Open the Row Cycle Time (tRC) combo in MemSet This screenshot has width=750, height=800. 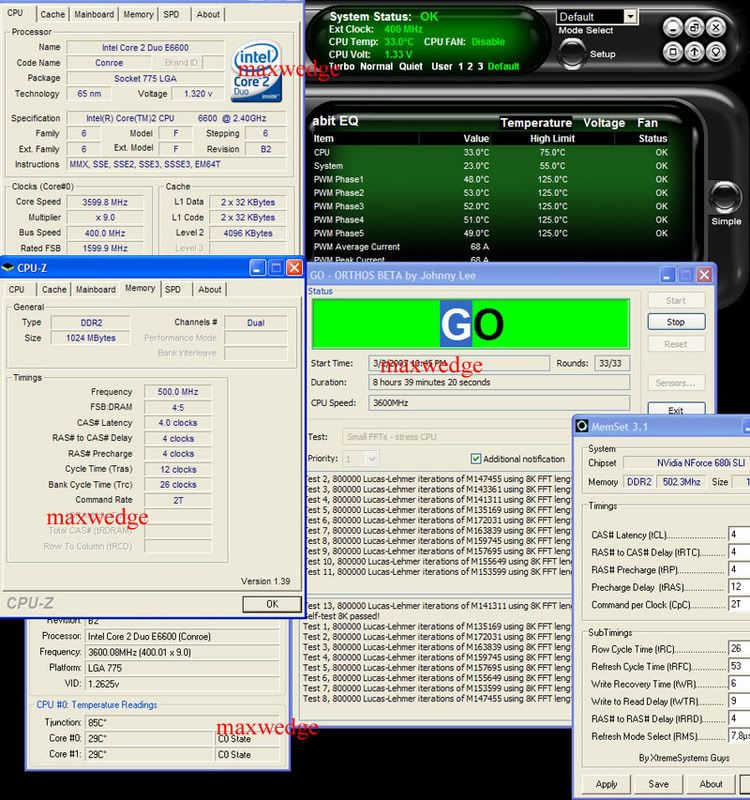pos(739,648)
